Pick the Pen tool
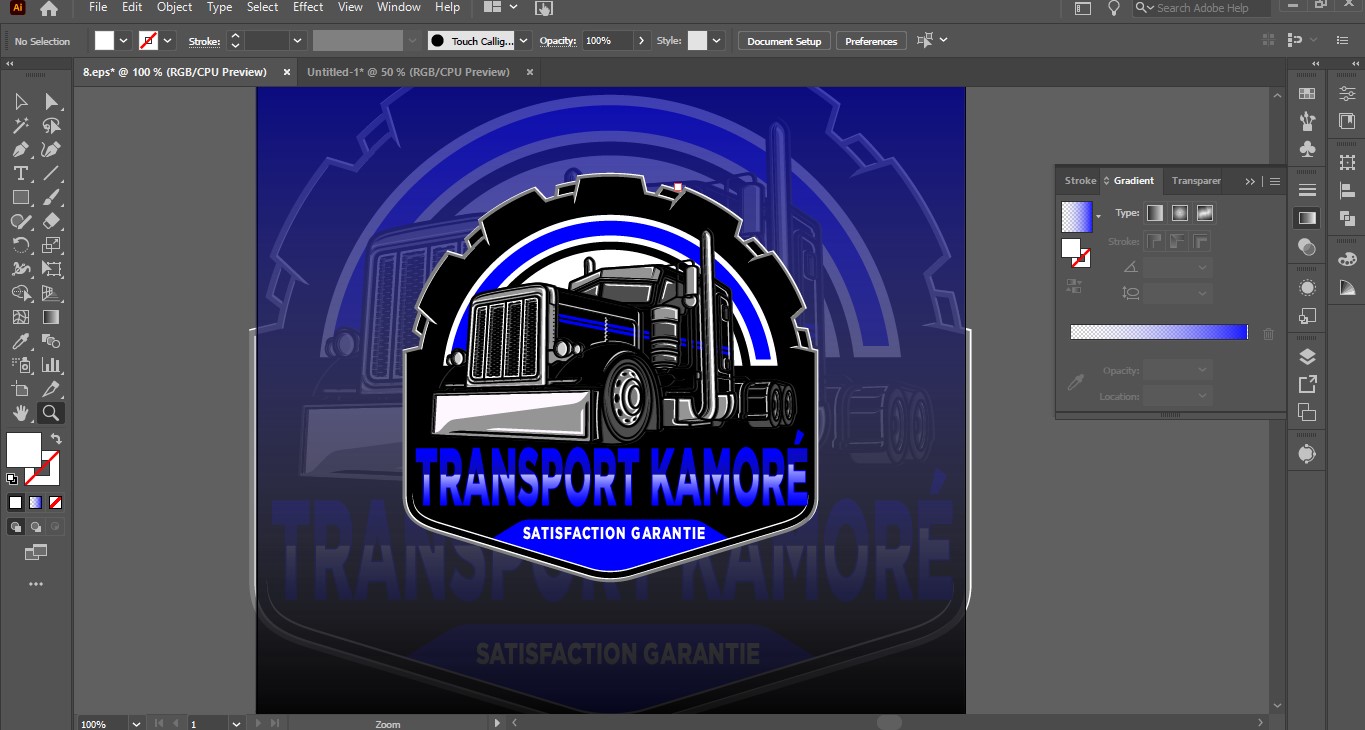This screenshot has height=730, width=1365. coord(20,150)
